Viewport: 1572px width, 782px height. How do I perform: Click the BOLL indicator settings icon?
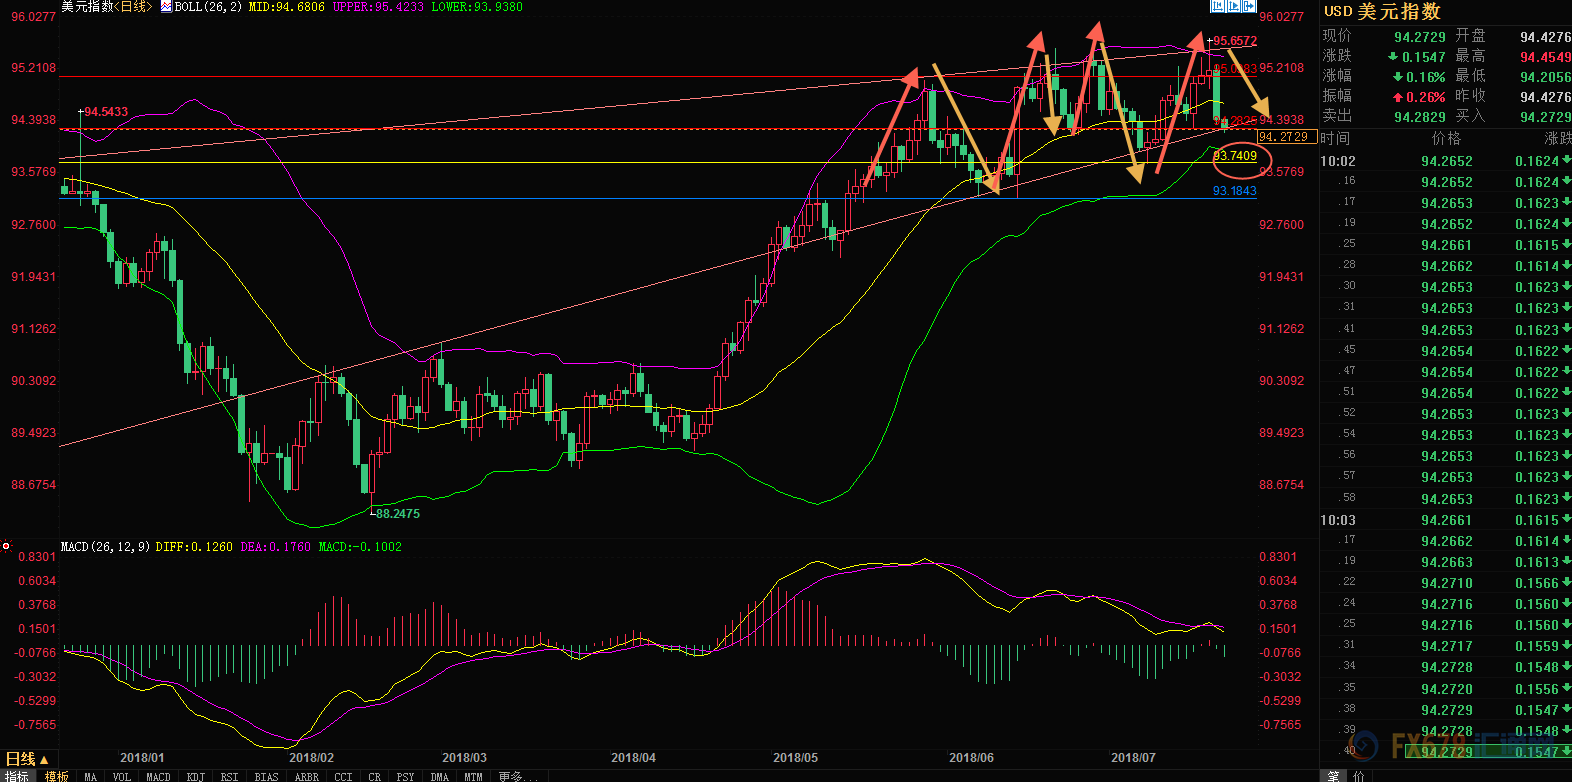coord(167,6)
